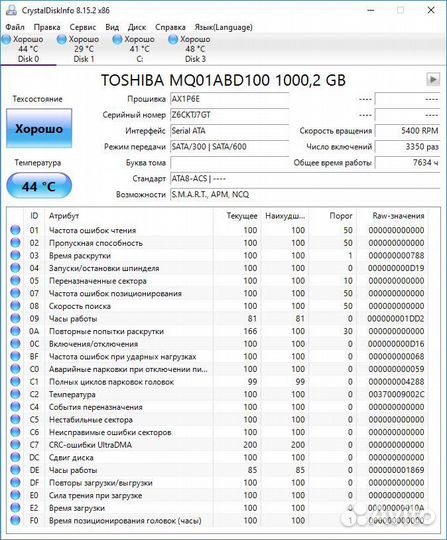This screenshot has width=447, height=540.
Task: Switch to the C: disk tab
Action: [x=139, y=49]
